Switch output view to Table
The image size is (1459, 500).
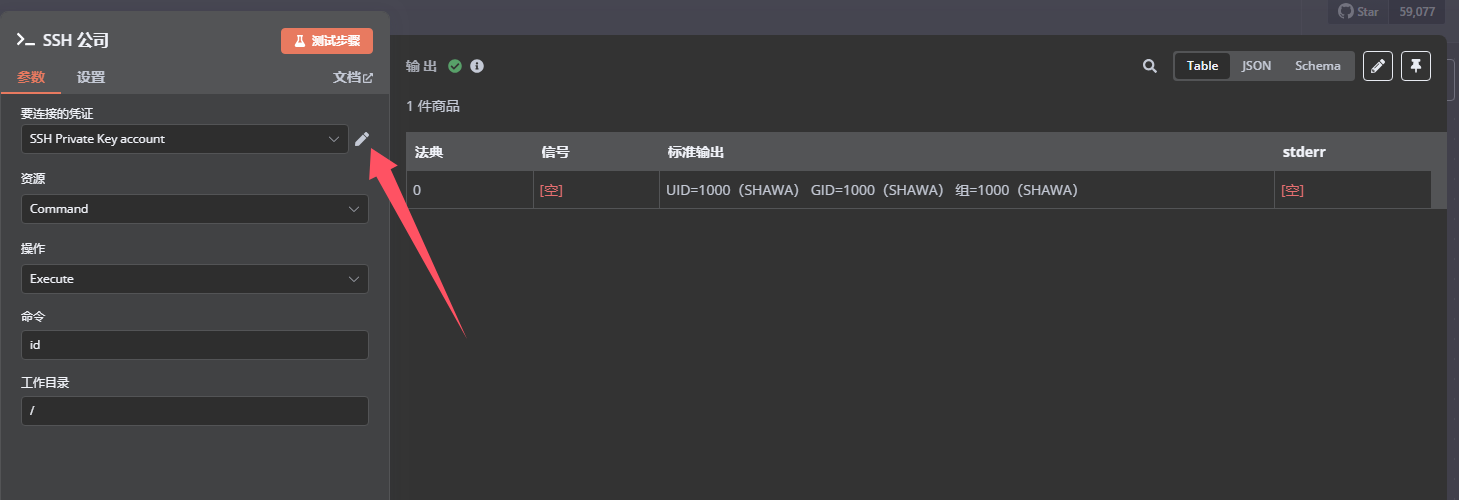(x=1202, y=66)
